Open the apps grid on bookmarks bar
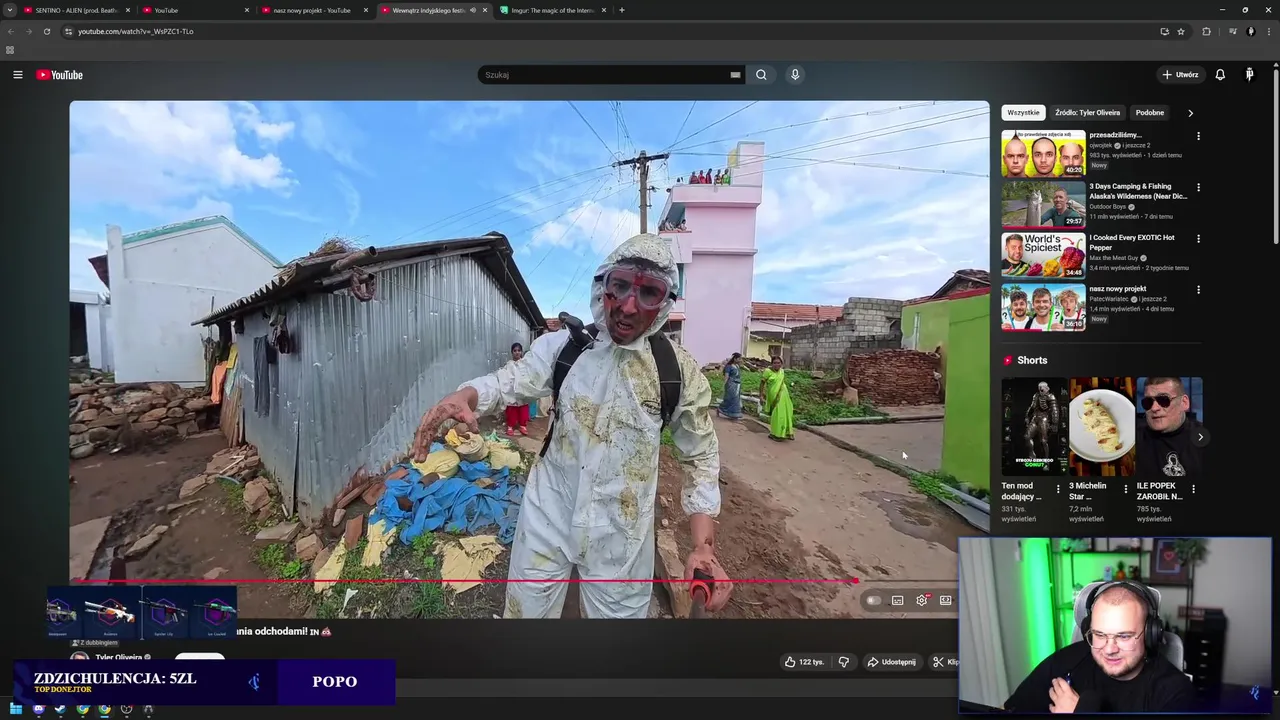1280x720 pixels. click(10, 50)
